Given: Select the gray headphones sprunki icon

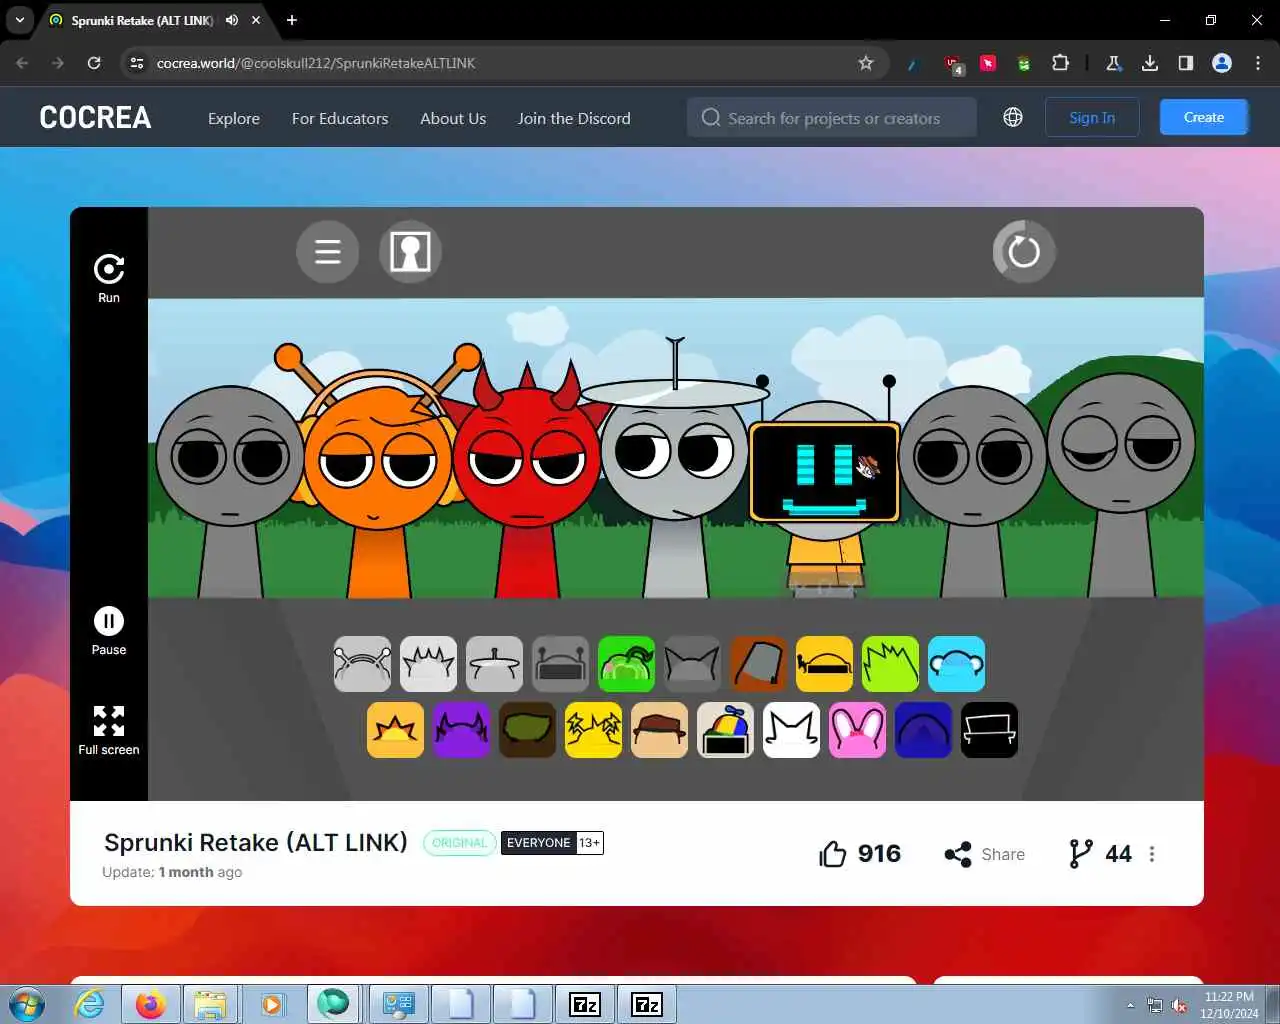Looking at the screenshot, I should coord(362,664).
